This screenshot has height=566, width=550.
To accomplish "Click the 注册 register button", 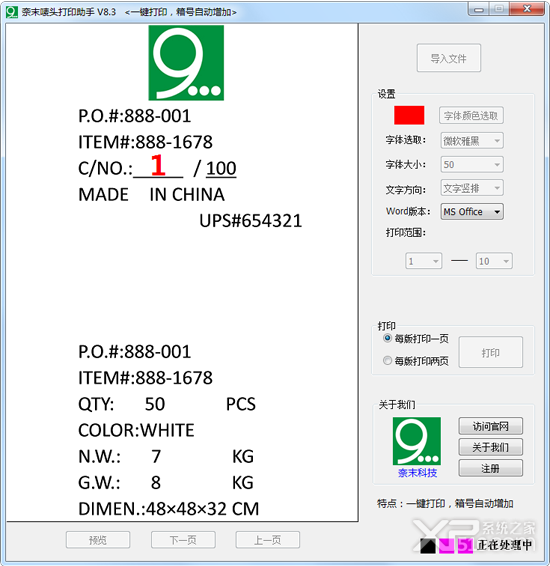I will click(490, 469).
